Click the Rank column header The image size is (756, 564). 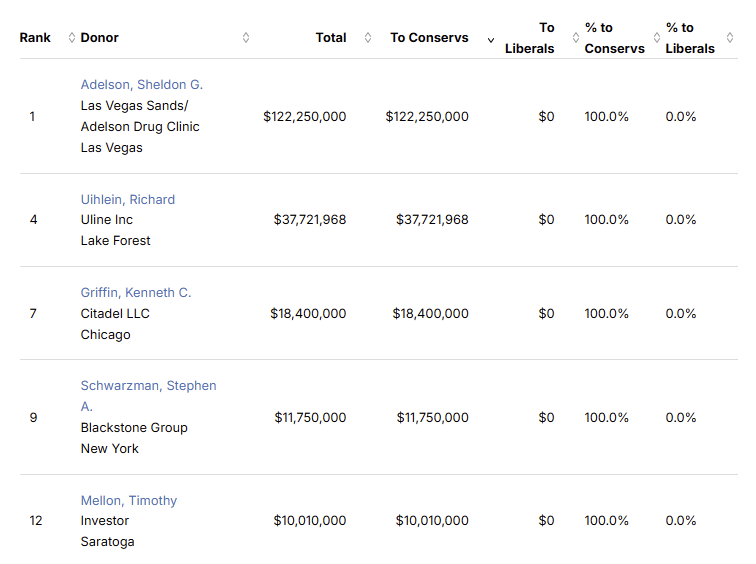point(35,38)
